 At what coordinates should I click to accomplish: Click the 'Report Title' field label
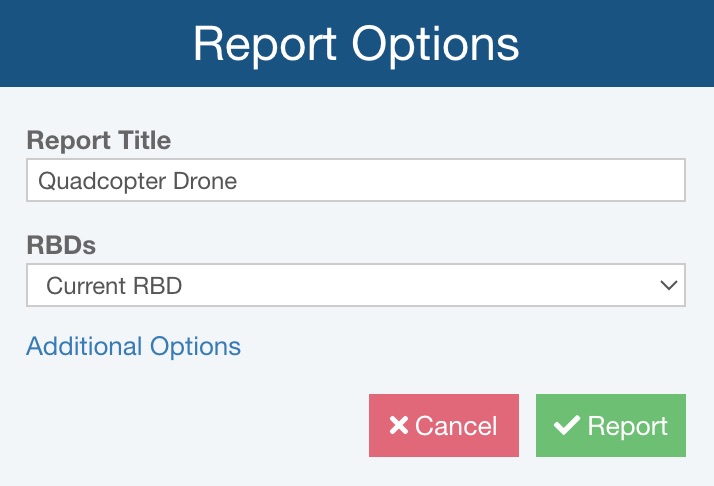point(99,140)
